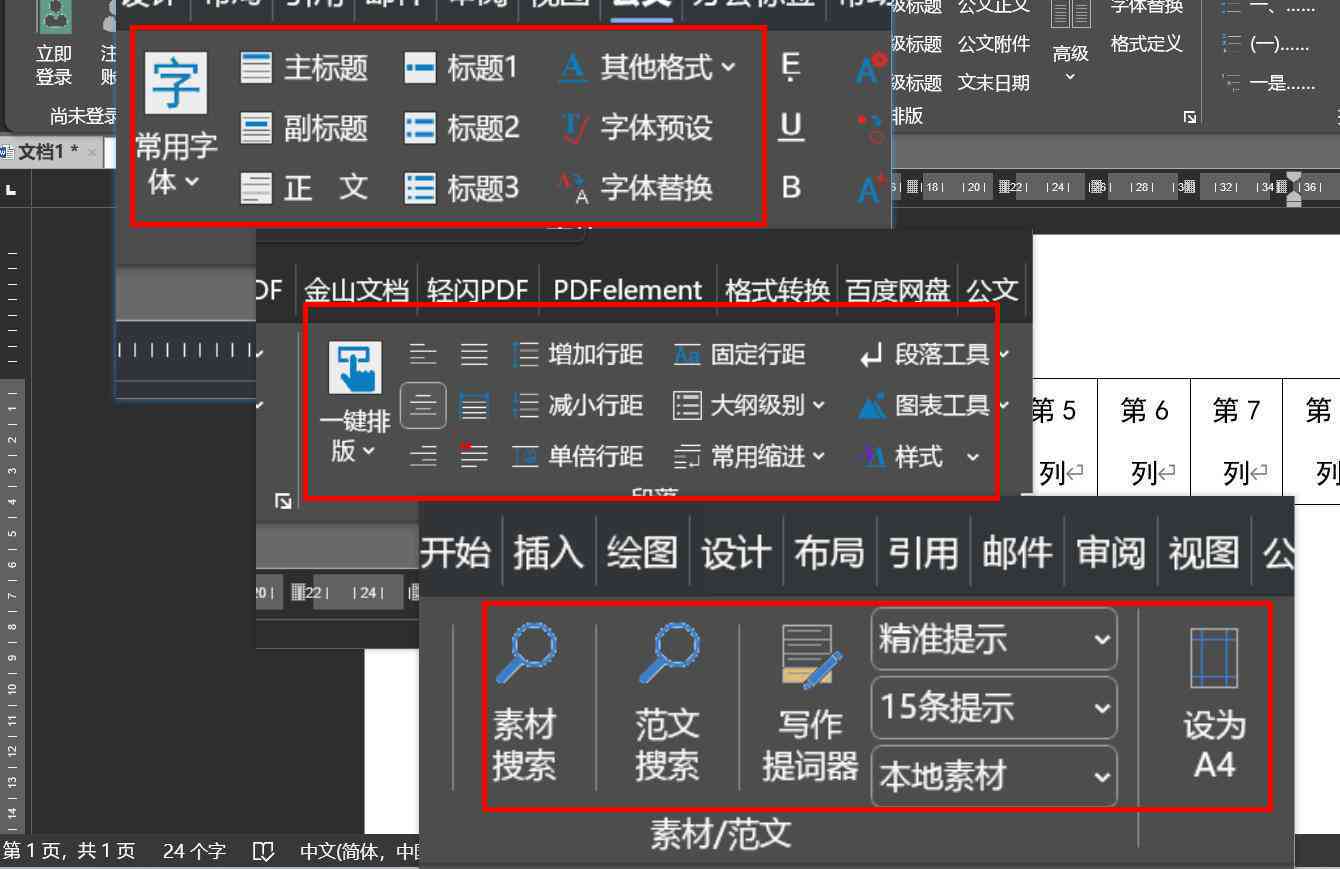Open the 本地素材 combo box

coord(994,776)
